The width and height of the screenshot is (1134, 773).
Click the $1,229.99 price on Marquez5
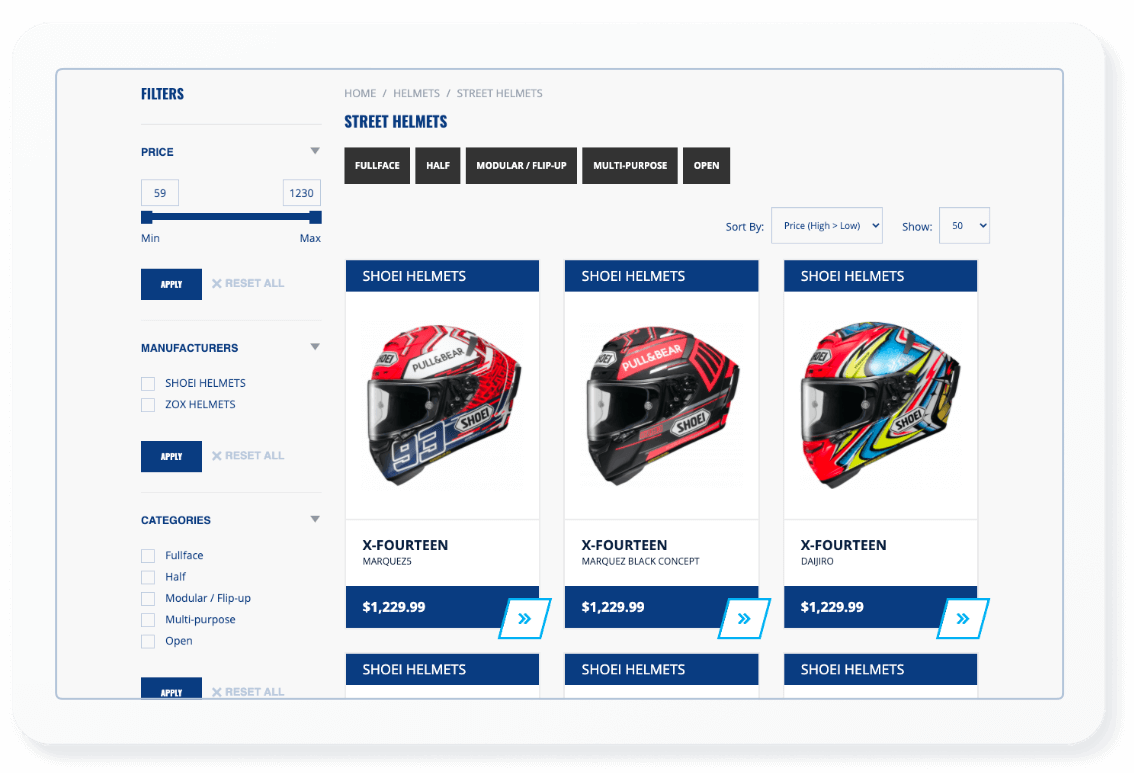[x=394, y=607]
